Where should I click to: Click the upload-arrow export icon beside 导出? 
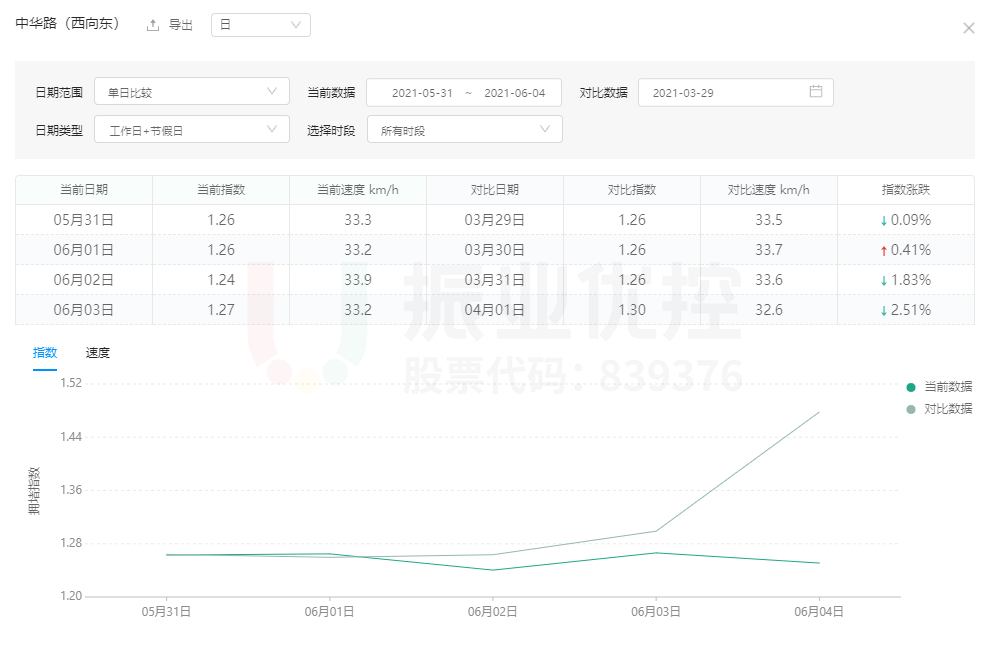152,25
